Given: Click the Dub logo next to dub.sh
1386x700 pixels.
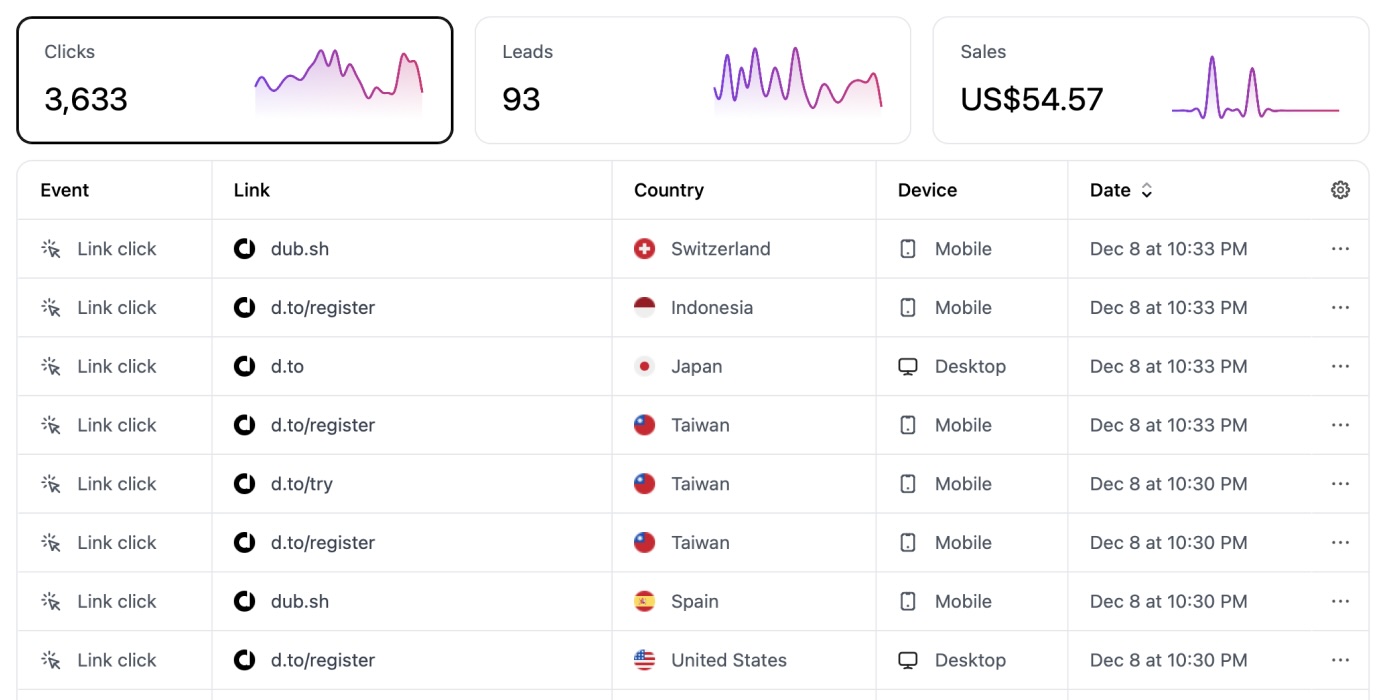Looking at the screenshot, I should [244, 248].
